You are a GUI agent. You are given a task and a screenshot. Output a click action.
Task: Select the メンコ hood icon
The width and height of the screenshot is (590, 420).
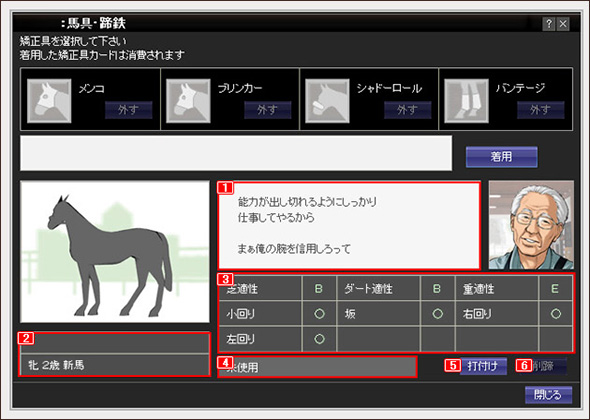49,101
